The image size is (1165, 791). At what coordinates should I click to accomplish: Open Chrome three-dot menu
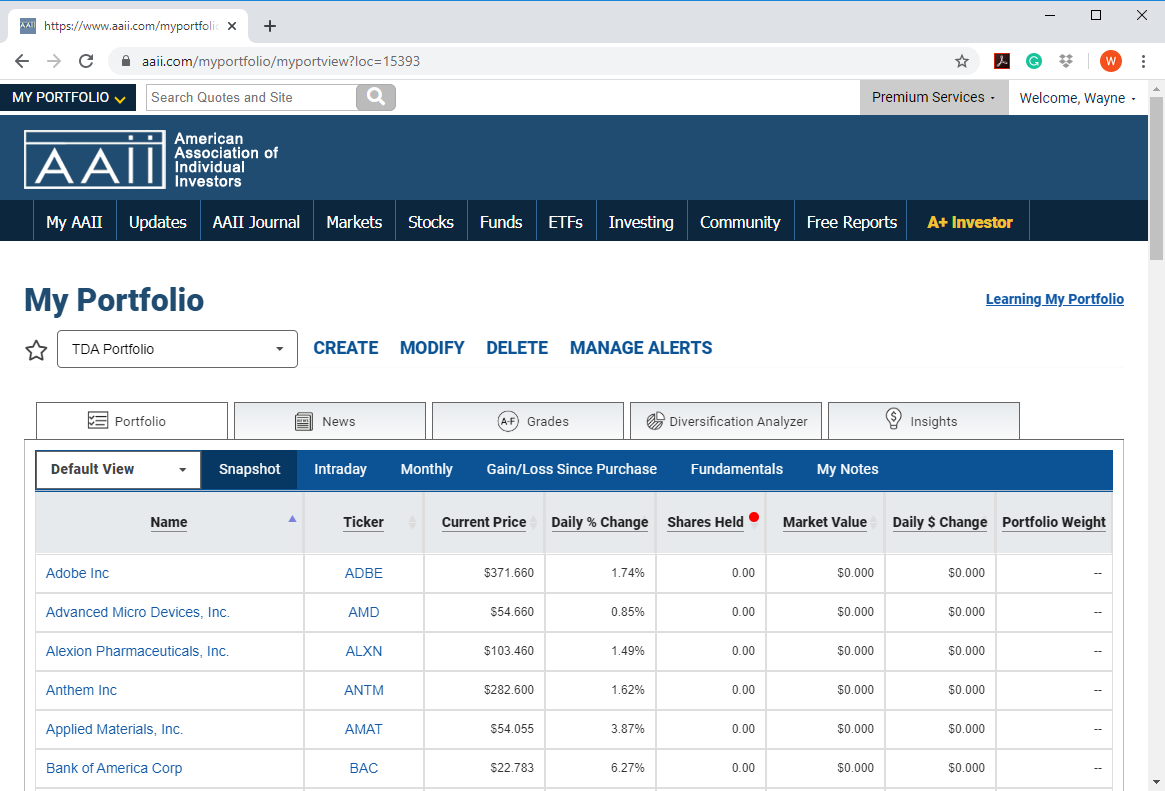point(1143,61)
